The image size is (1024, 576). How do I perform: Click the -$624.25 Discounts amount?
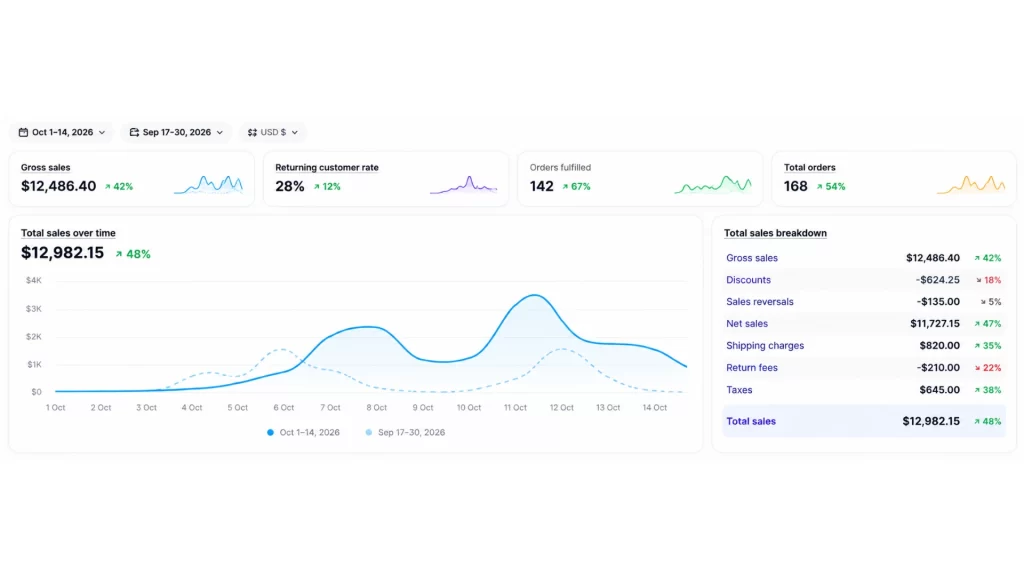[937, 280]
